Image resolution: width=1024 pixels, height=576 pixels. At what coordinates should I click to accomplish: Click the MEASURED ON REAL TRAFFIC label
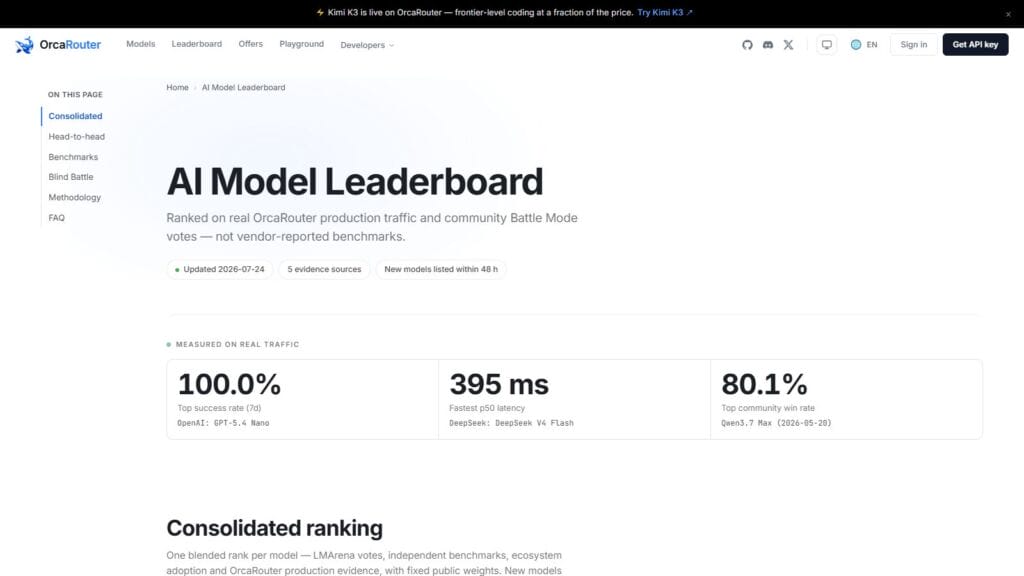237,344
